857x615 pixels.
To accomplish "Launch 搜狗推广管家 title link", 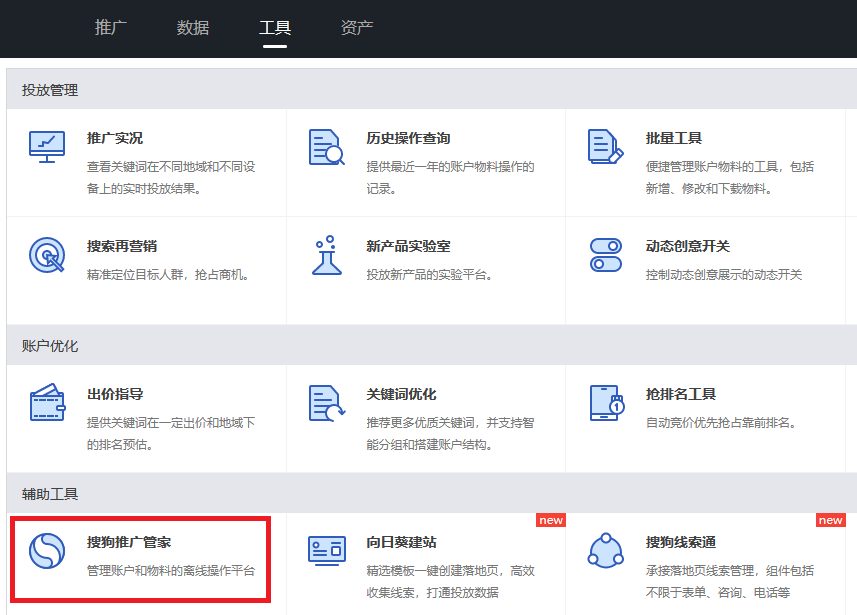I will click(x=129, y=542).
